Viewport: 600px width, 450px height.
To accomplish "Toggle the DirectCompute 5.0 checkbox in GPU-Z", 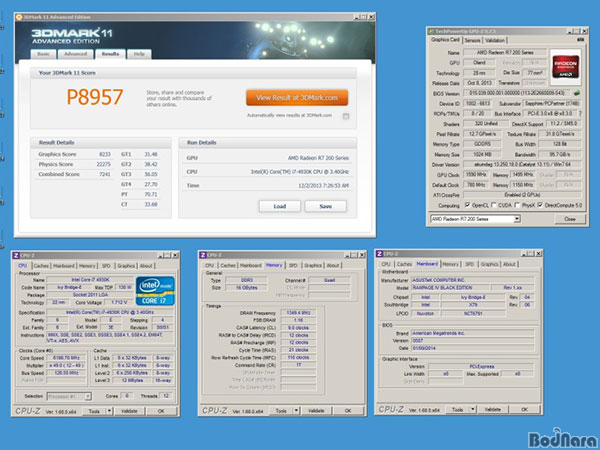I will [x=540, y=205].
